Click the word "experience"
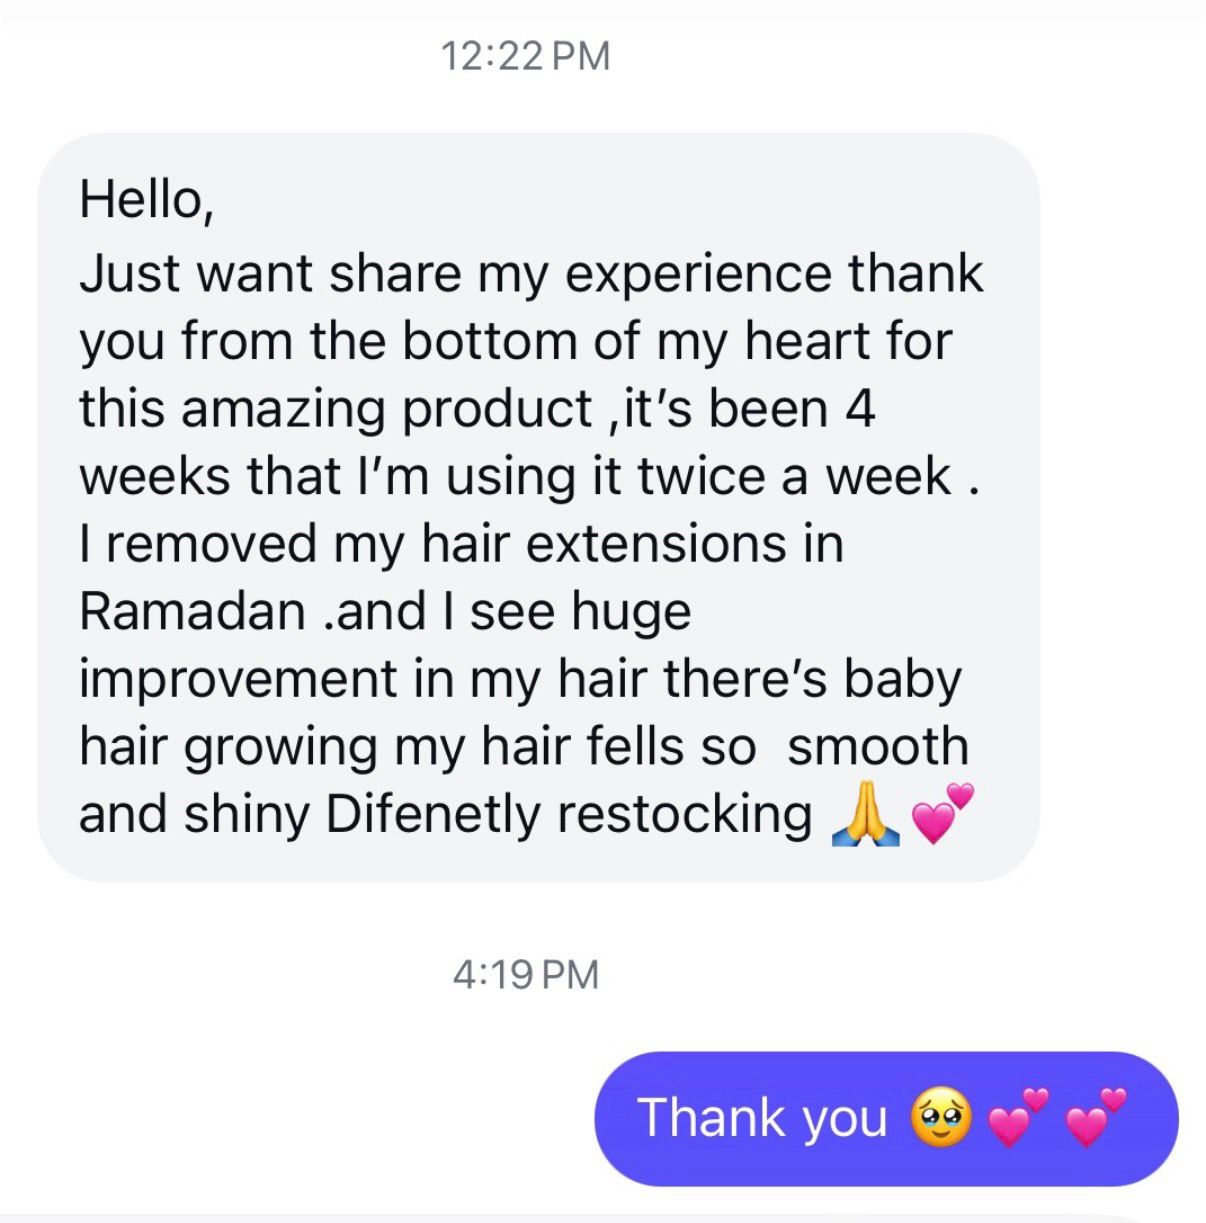1206x1223 pixels. pos(698,276)
